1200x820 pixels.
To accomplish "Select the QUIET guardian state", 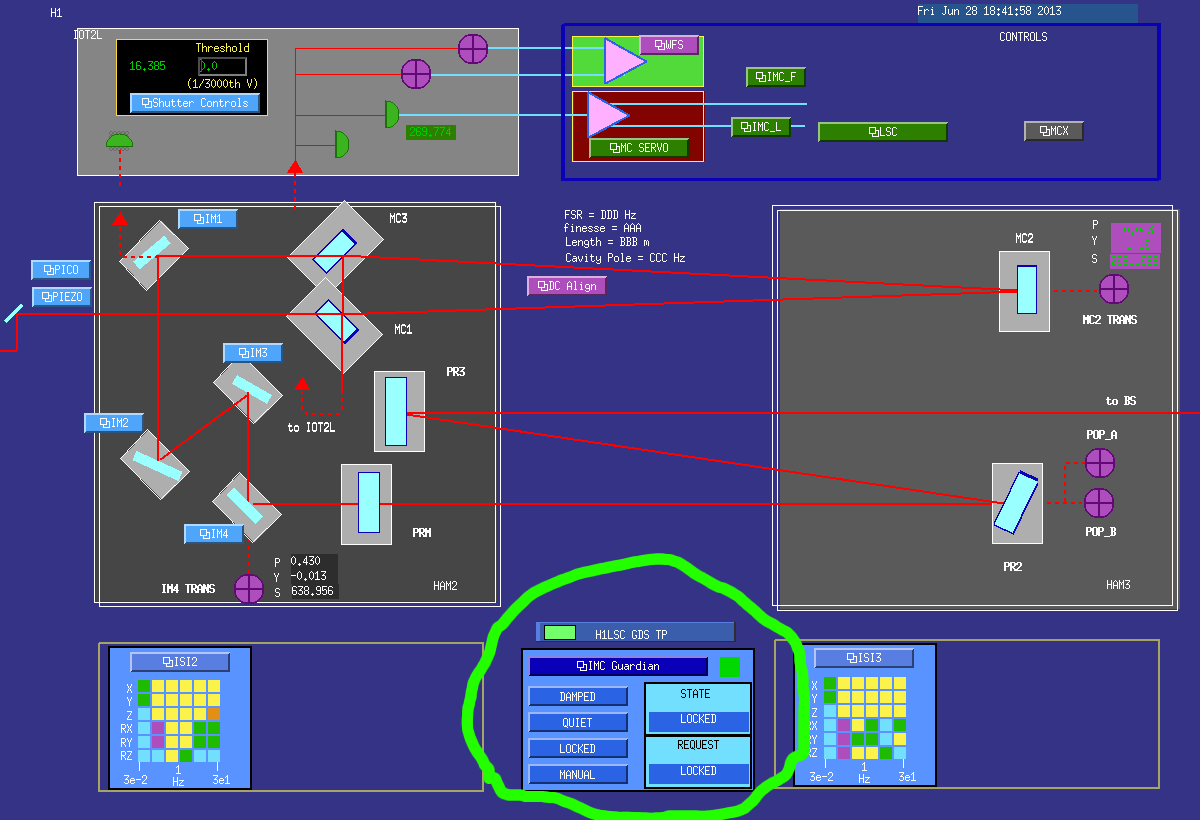I will click(x=578, y=722).
